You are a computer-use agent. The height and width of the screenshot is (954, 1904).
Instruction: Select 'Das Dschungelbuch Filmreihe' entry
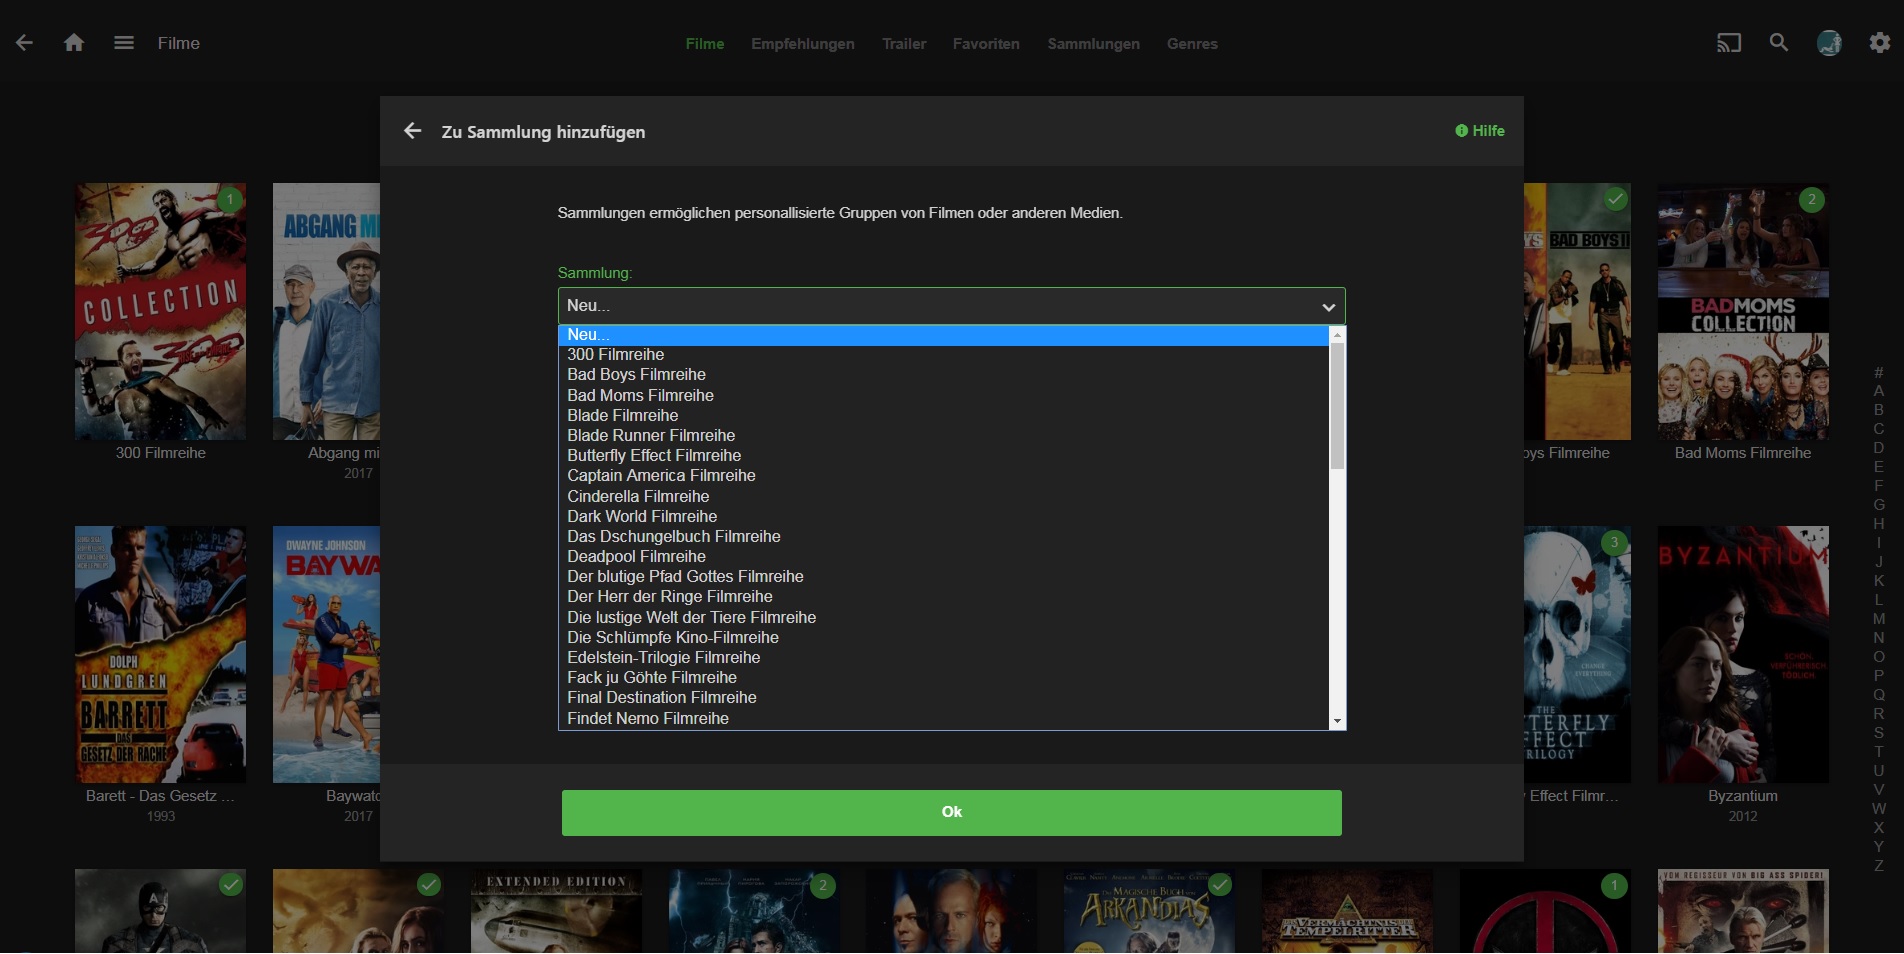click(943, 537)
